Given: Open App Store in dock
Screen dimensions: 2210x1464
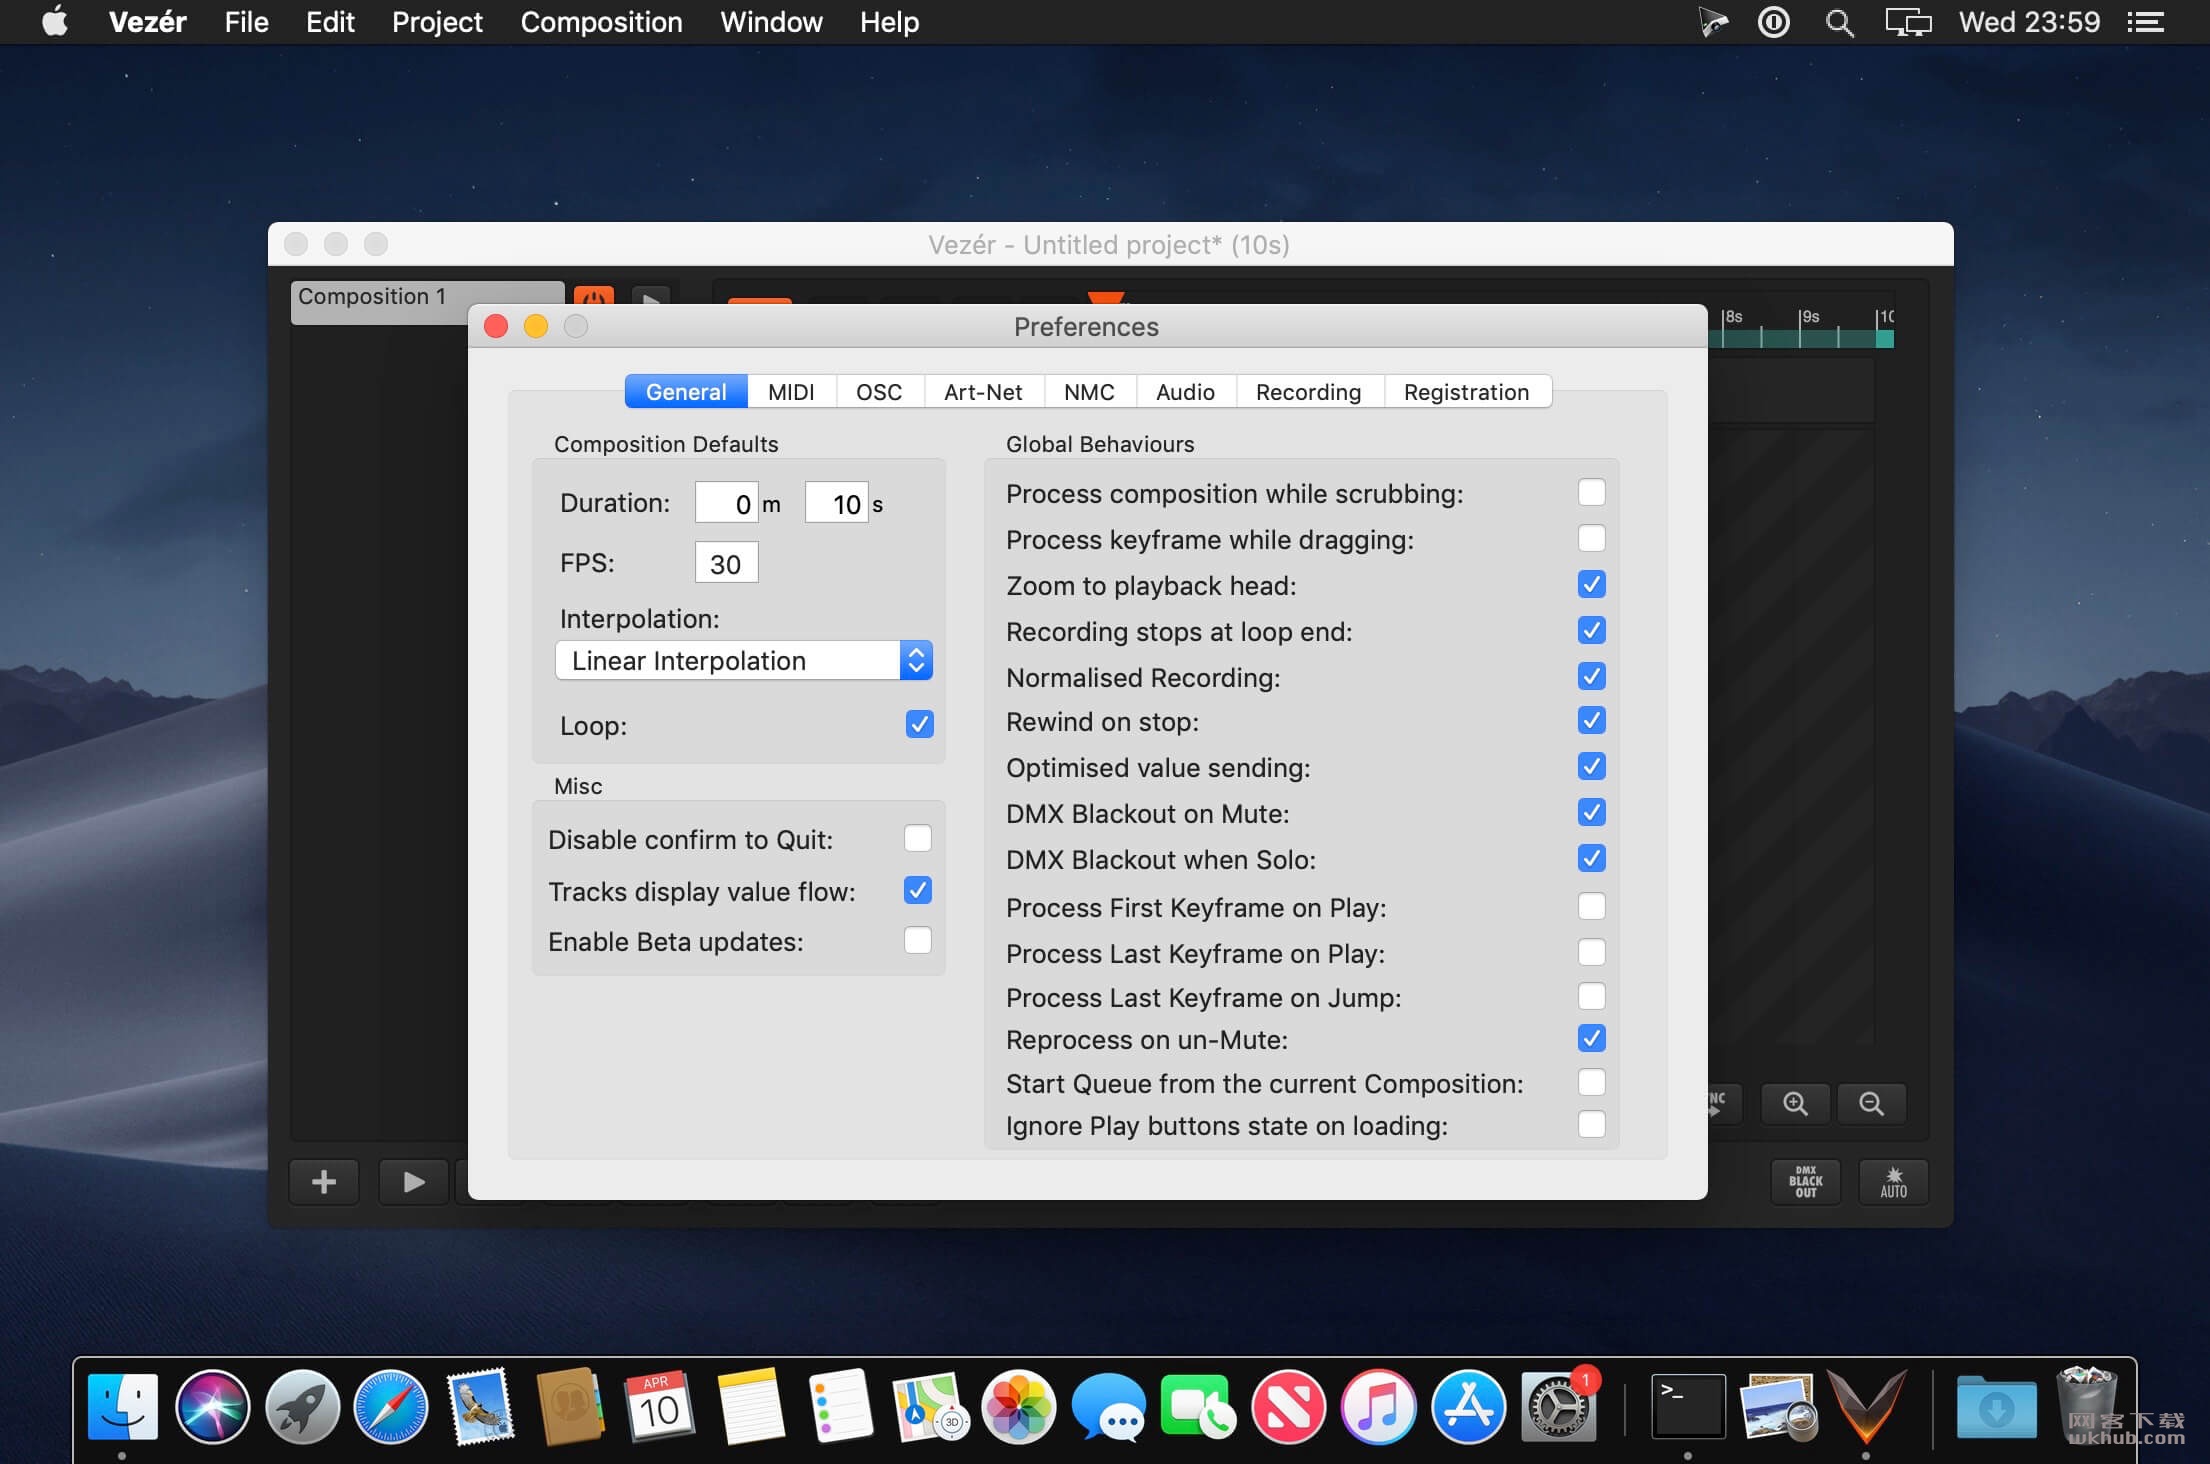Looking at the screenshot, I should [x=1468, y=1407].
